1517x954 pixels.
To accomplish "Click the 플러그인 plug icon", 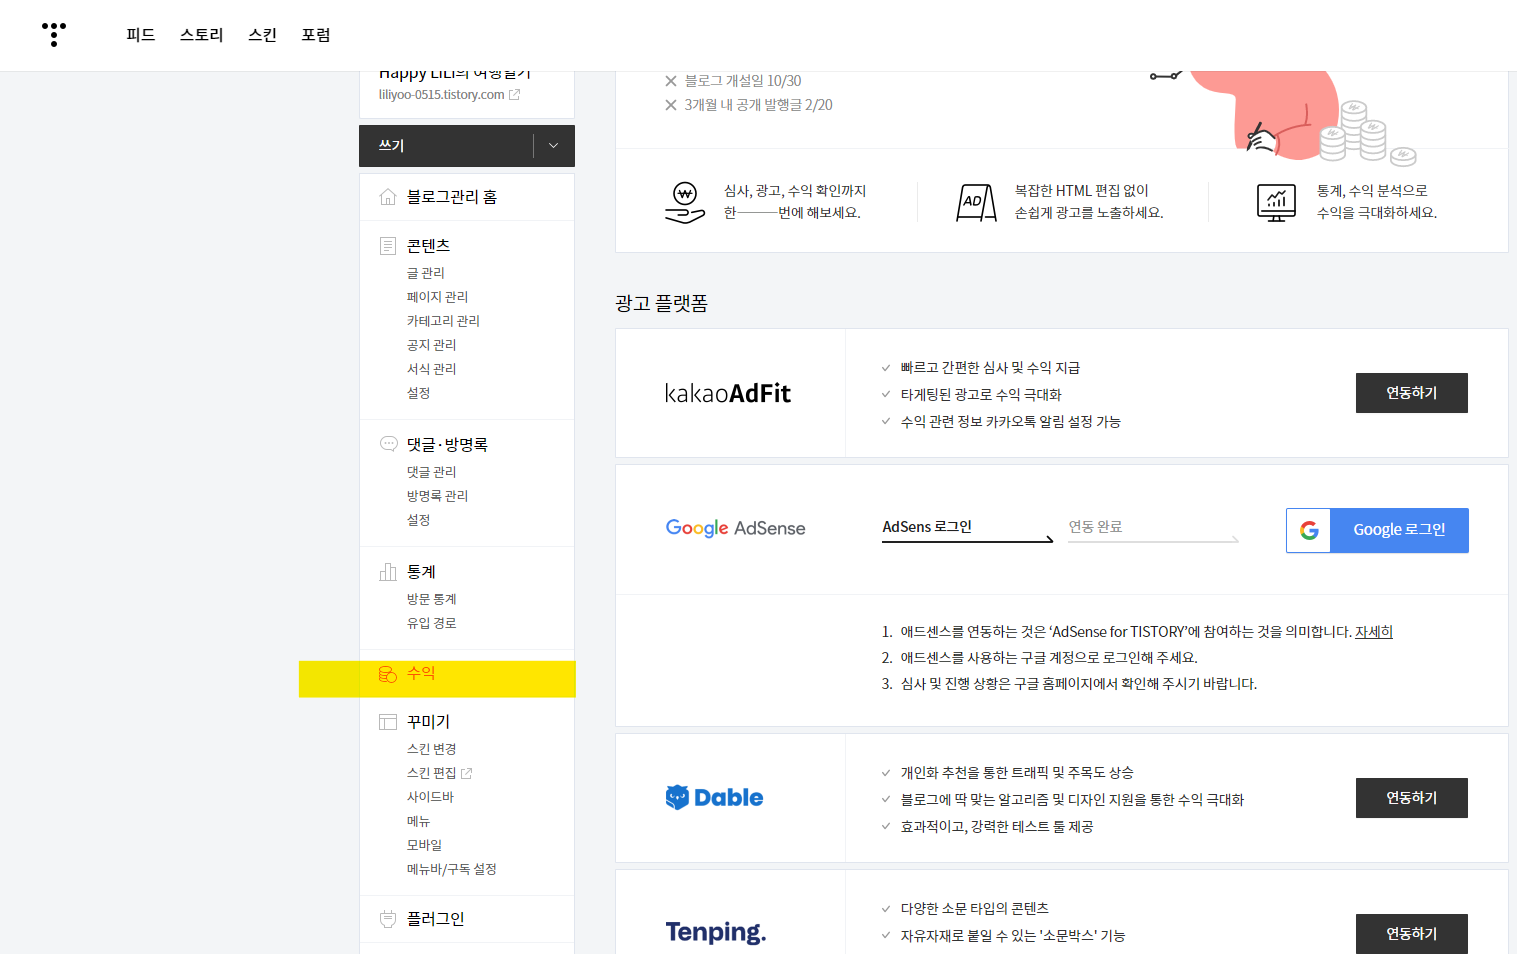I will [388, 919].
